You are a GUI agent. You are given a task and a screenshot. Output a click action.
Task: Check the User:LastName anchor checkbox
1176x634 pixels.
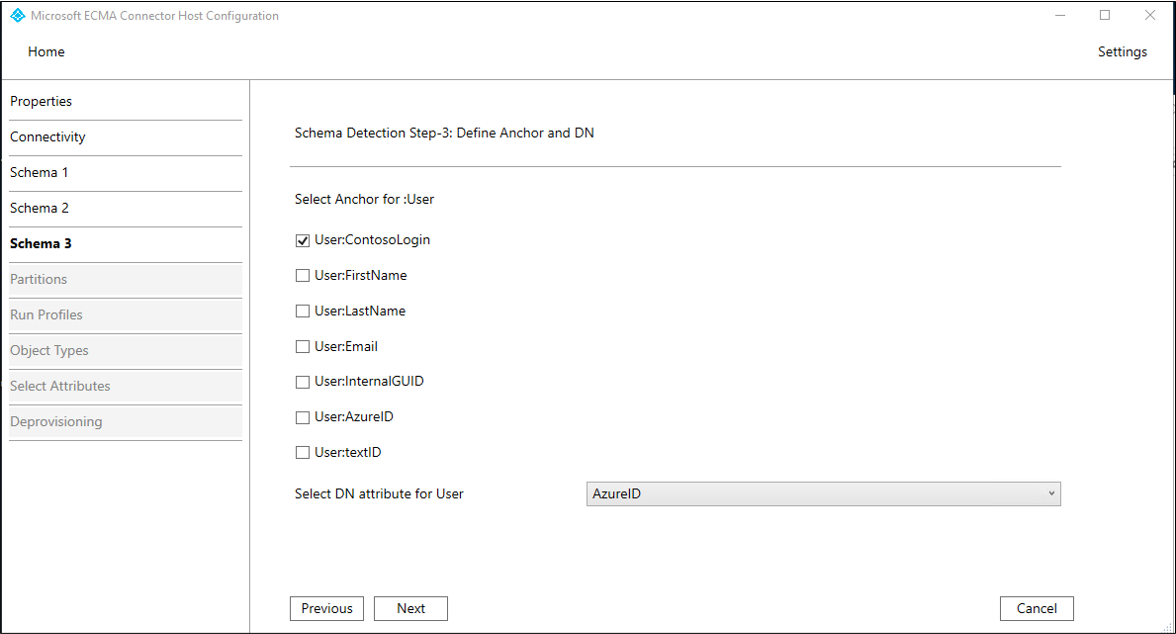(303, 312)
